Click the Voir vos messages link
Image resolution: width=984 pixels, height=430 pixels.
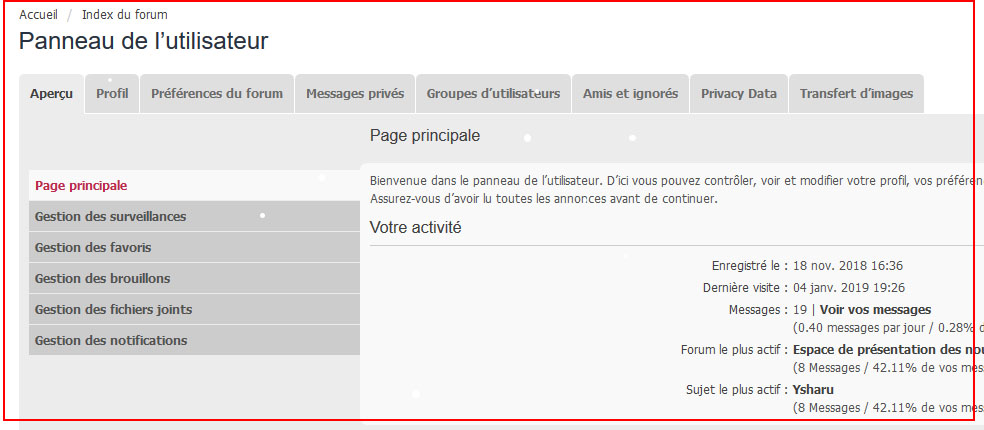(x=875, y=310)
